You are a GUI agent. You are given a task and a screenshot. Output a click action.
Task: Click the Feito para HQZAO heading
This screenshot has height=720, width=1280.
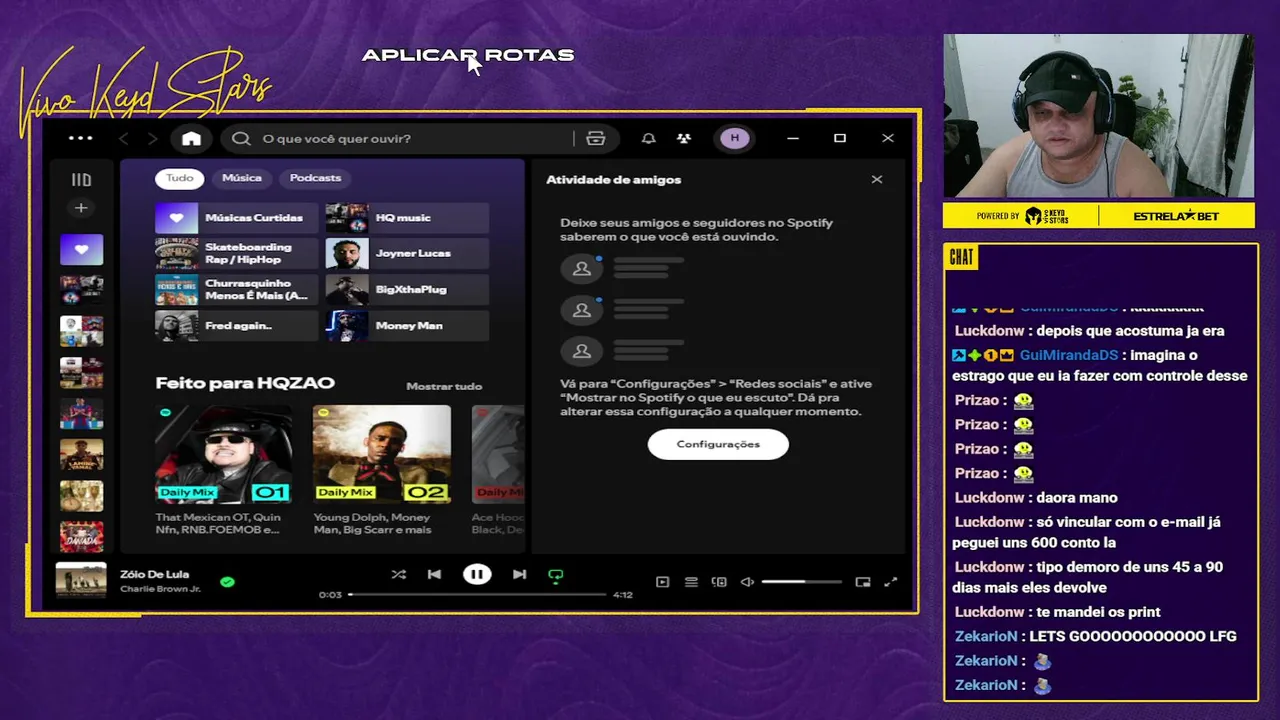coord(245,383)
